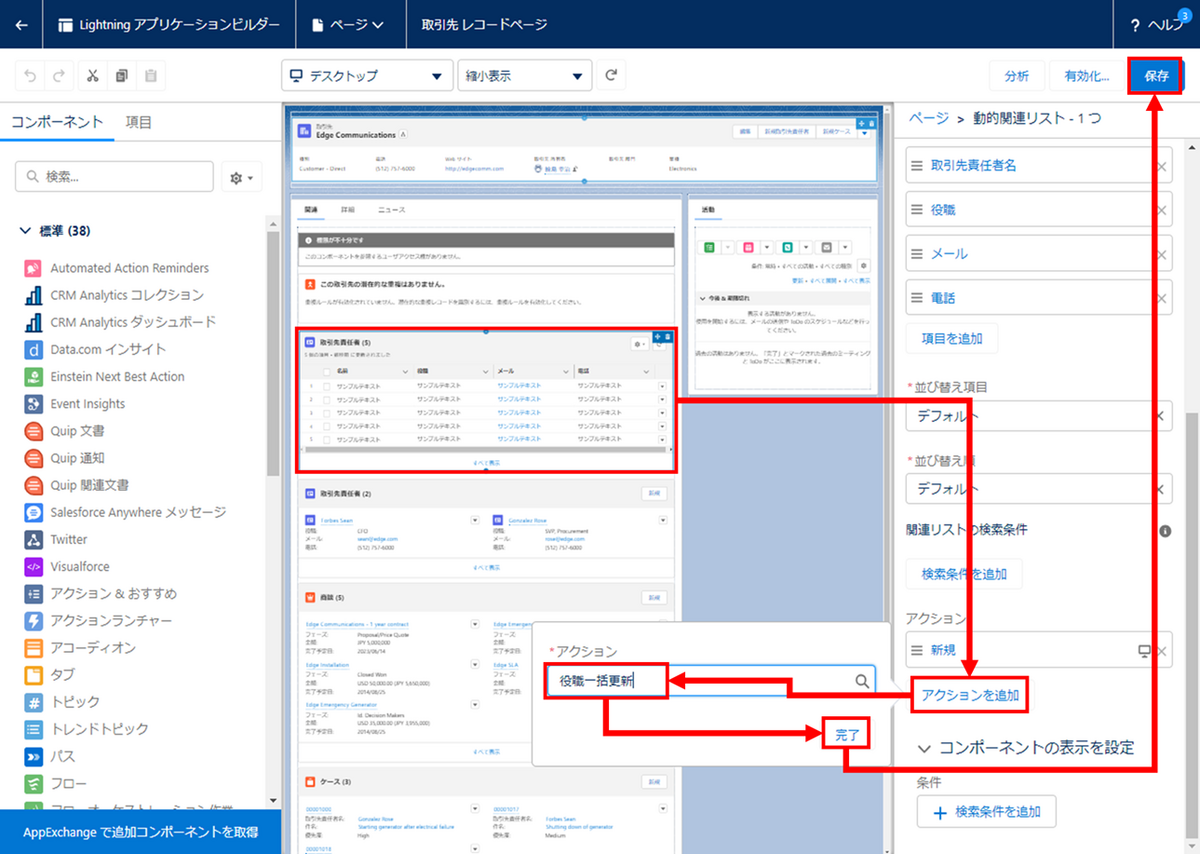This screenshot has height=854, width=1200.
Task: Paste component from the toolbar clipboard icon
Action: (x=151, y=76)
